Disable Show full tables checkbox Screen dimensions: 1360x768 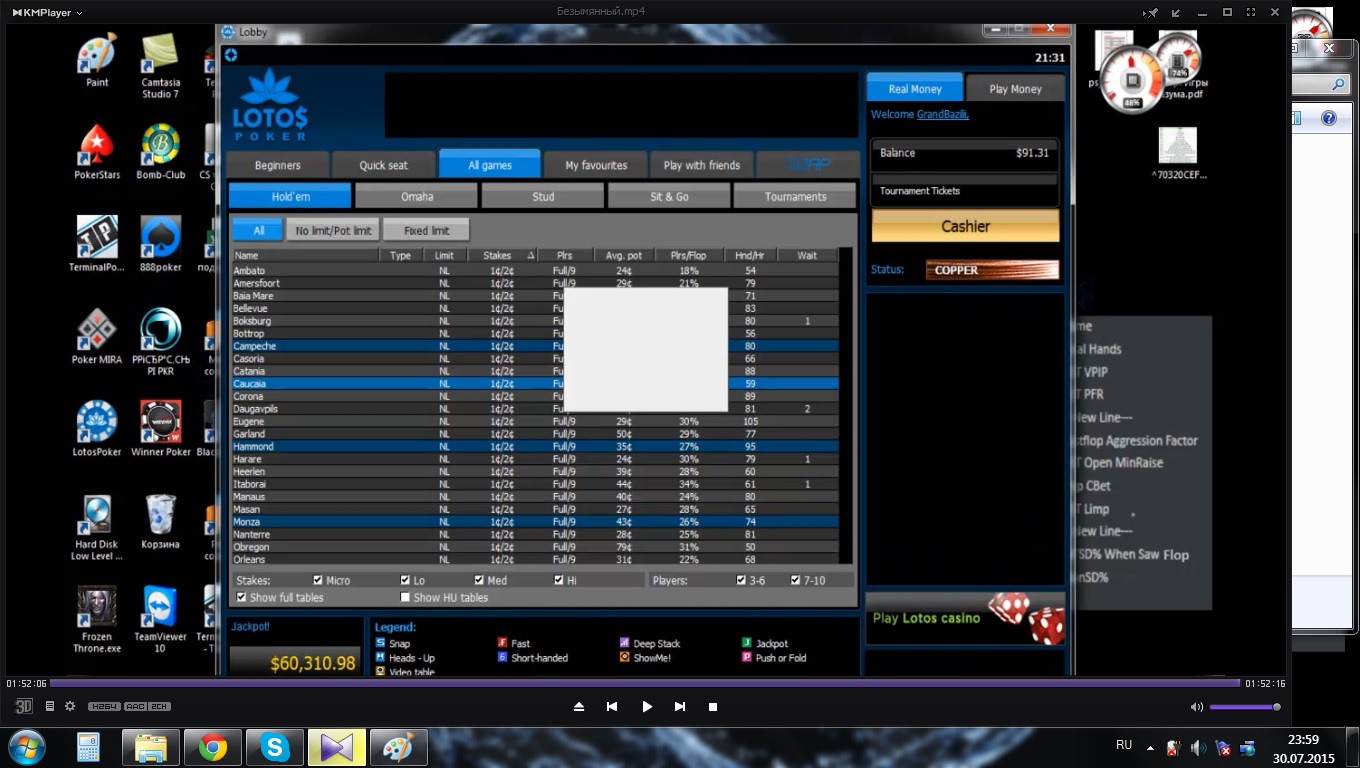click(x=241, y=597)
